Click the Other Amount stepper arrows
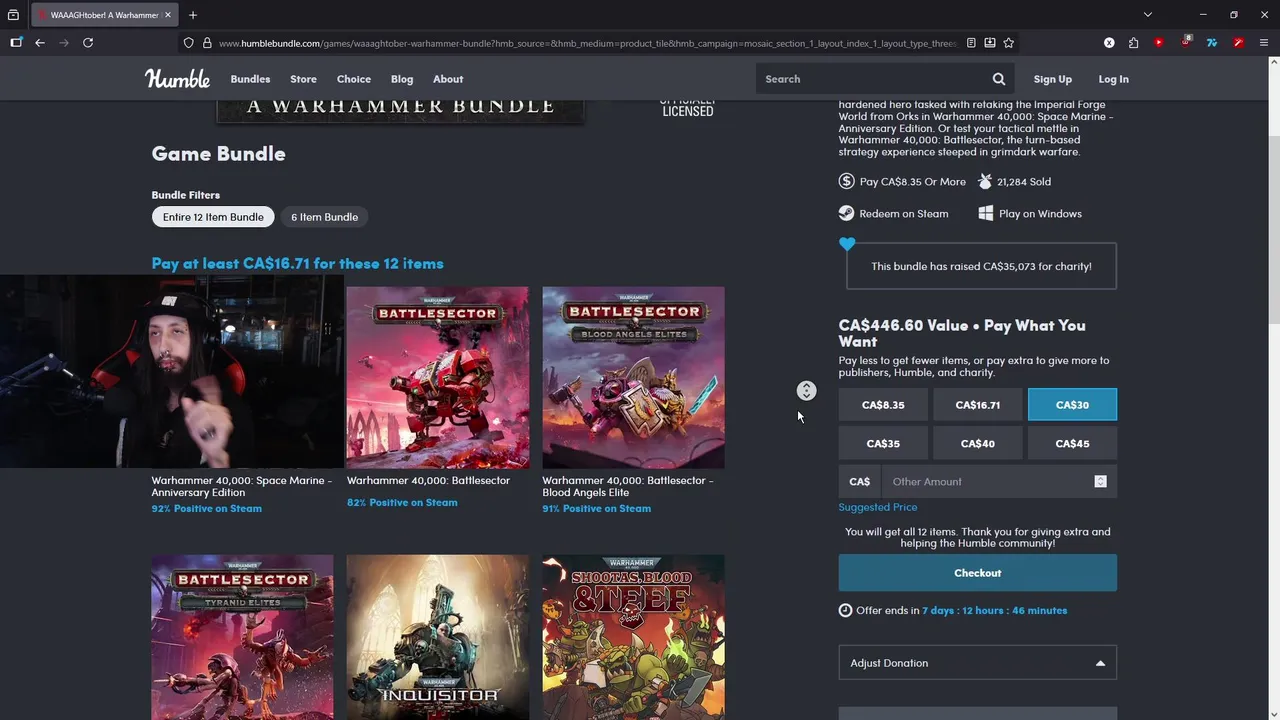The width and height of the screenshot is (1280, 720). tap(1100, 481)
